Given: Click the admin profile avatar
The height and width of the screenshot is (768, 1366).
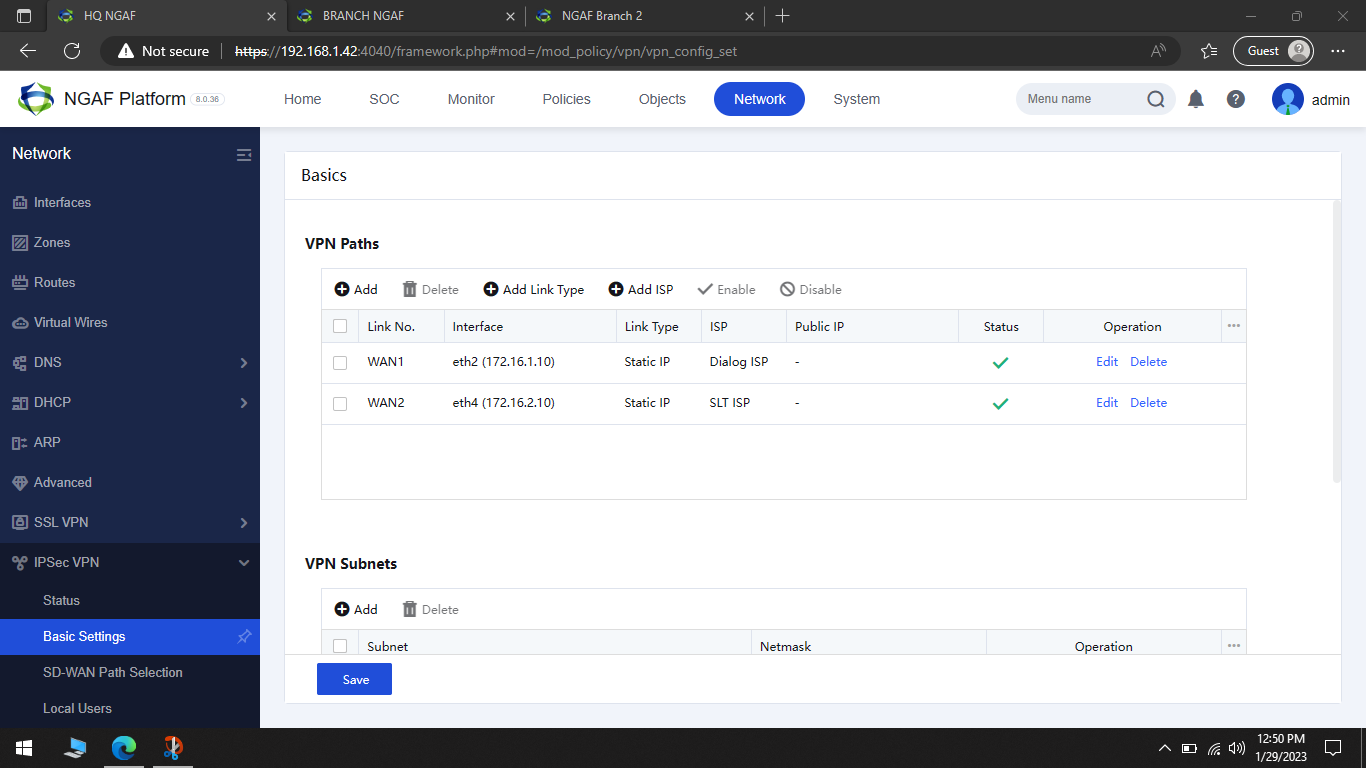Looking at the screenshot, I should [x=1288, y=98].
